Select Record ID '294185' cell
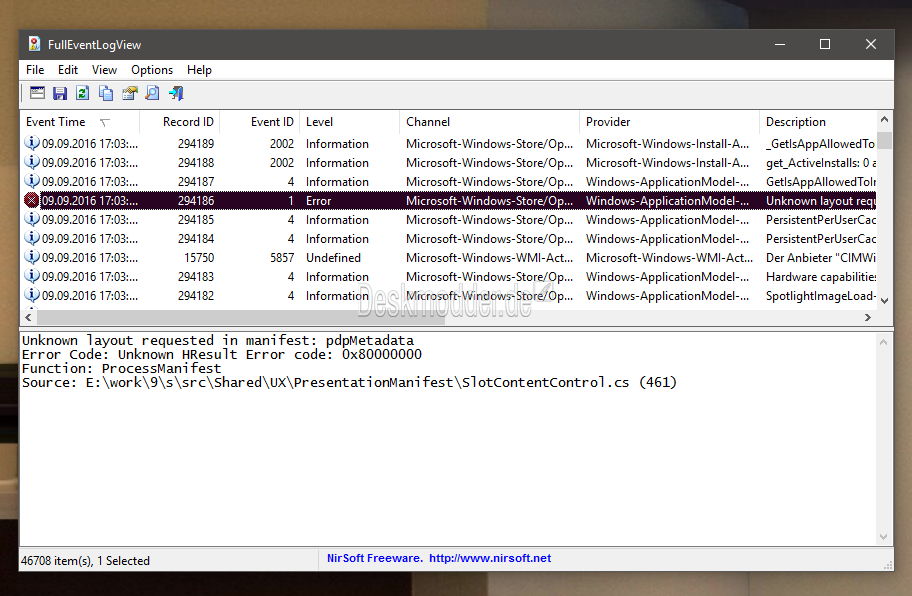Image resolution: width=912 pixels, height=596 pixels. 196,220
